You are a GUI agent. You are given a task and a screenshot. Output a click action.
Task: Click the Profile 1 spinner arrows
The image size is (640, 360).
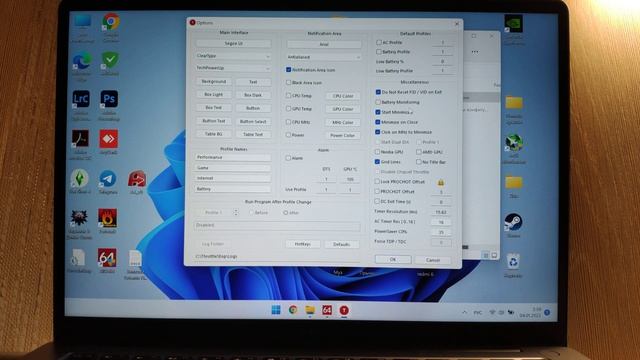(236, 212)
